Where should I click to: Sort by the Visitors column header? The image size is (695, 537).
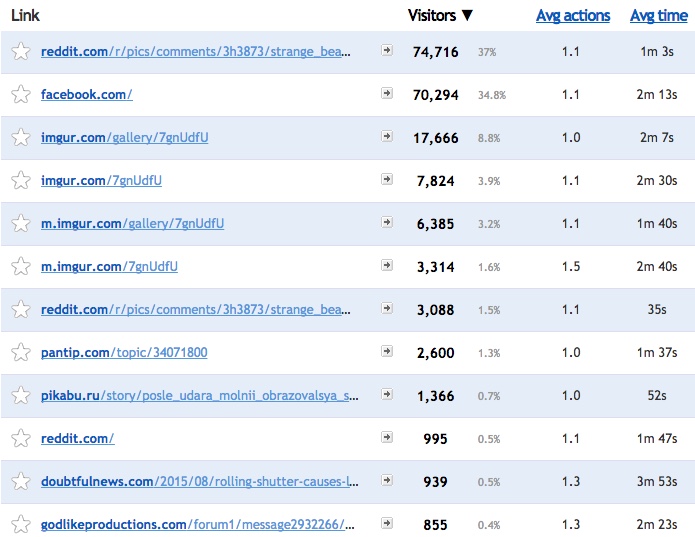(440, 16)
